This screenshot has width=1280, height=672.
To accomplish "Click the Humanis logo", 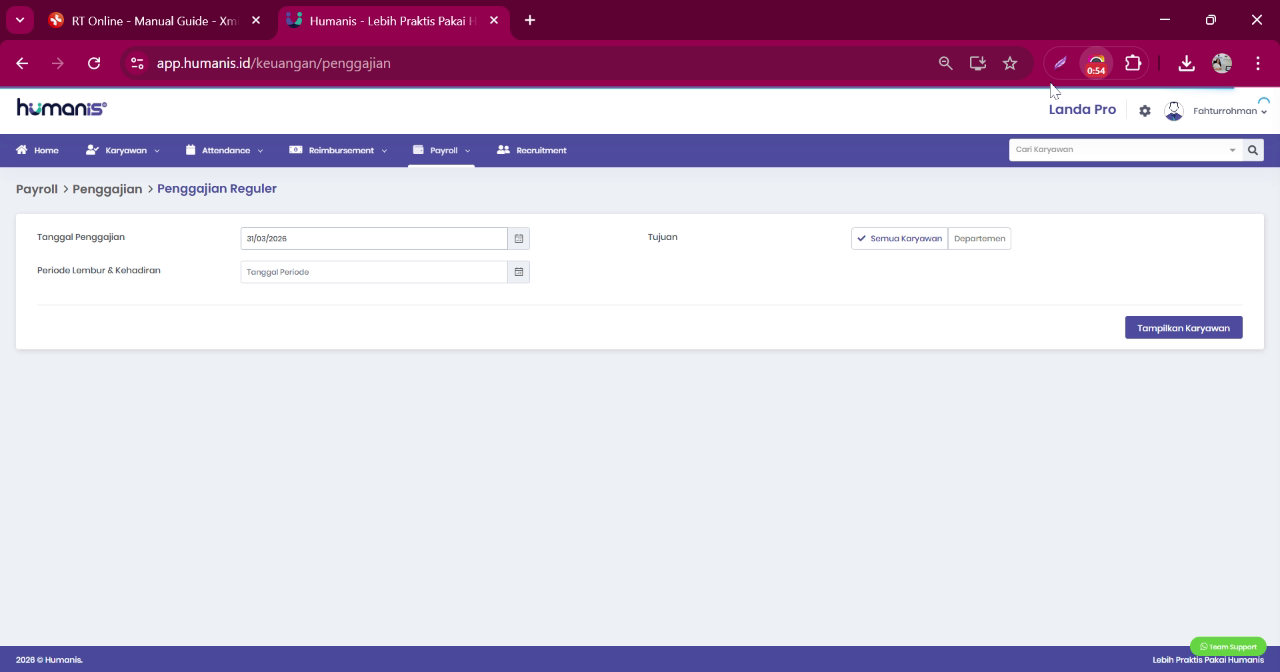I will (x=61, y=108).
